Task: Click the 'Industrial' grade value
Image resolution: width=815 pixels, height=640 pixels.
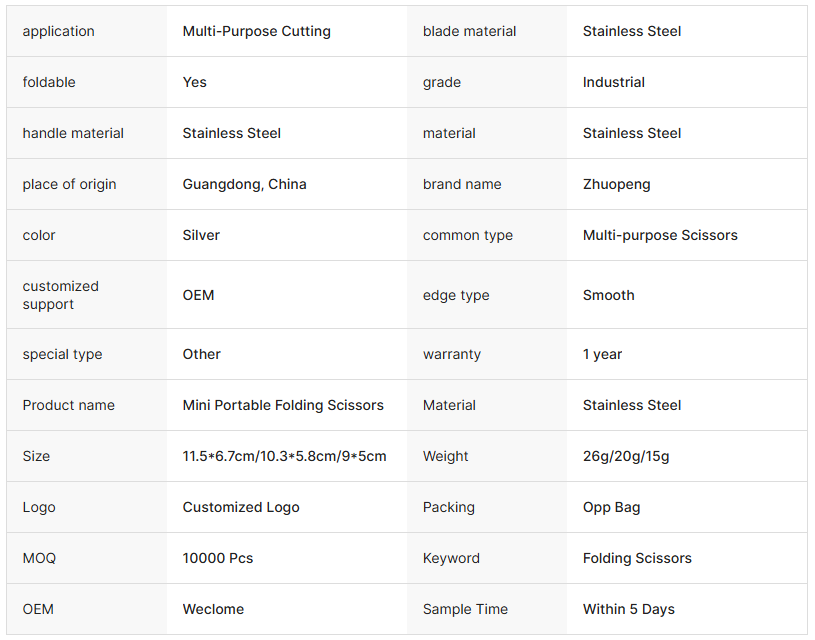Action: (613, 82)
